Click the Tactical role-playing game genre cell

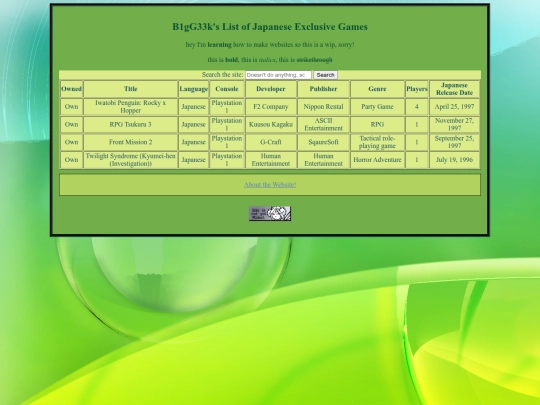coord(377,142)
